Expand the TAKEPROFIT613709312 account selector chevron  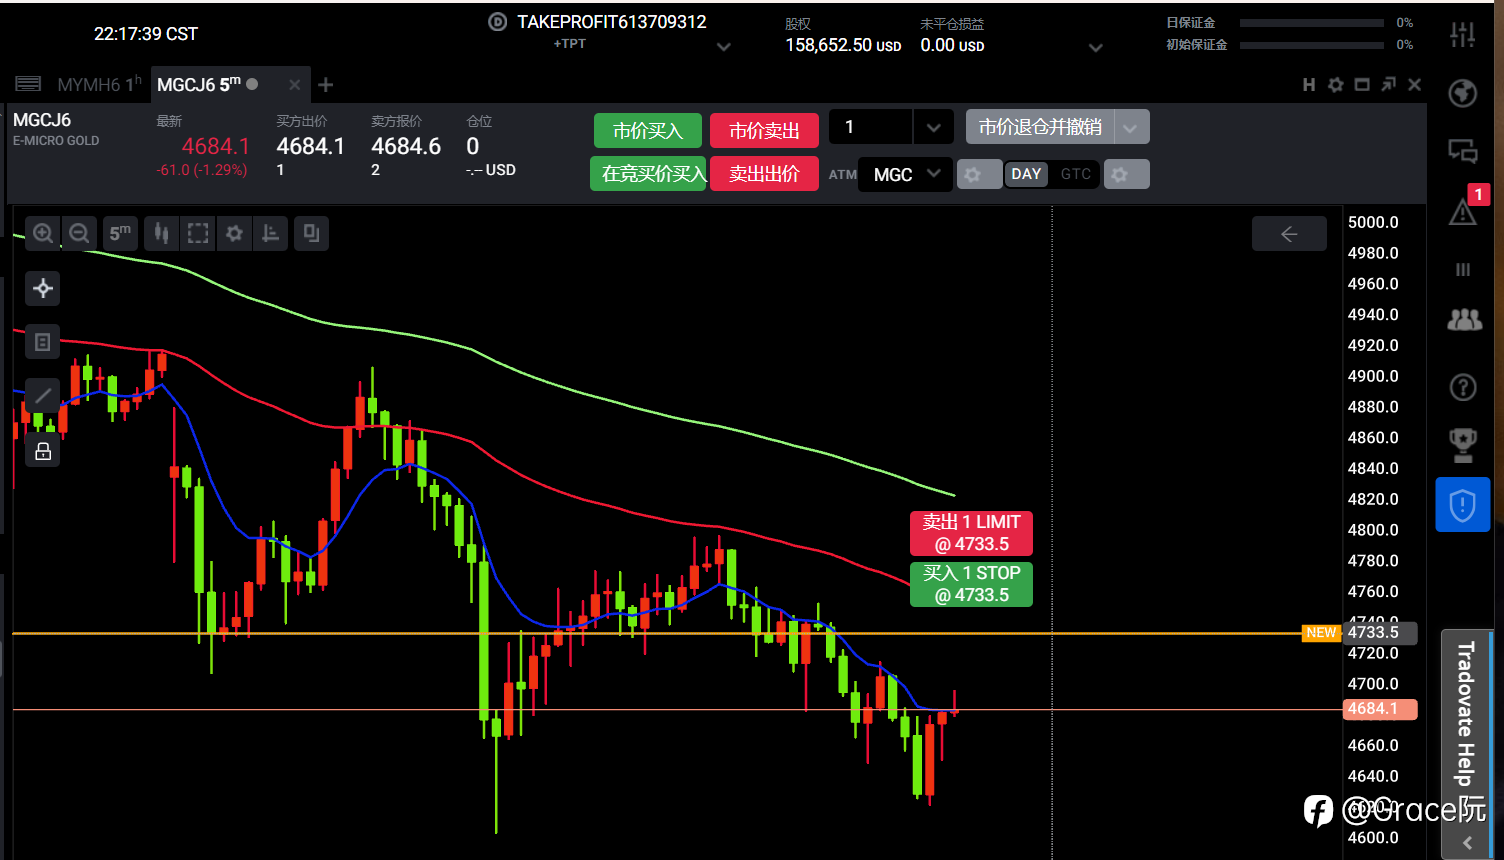click(724, 46)
